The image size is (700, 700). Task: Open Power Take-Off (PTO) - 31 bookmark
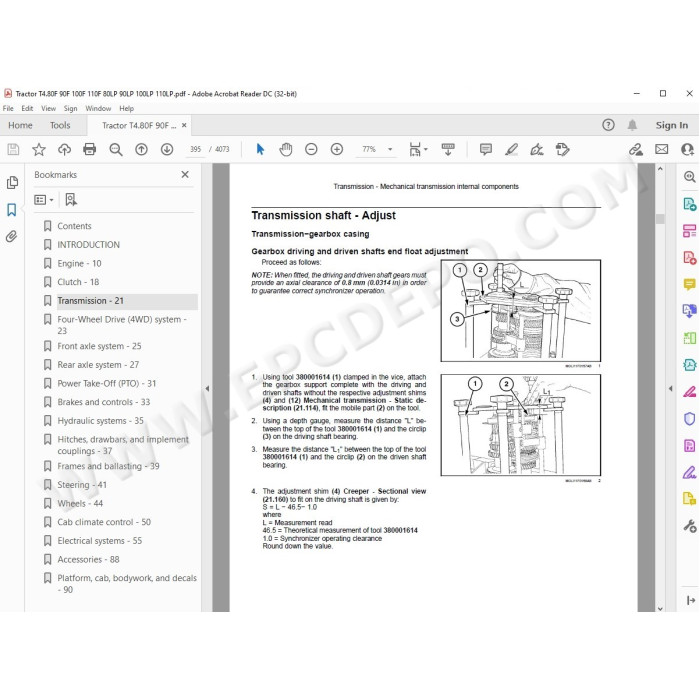[107, 383]
